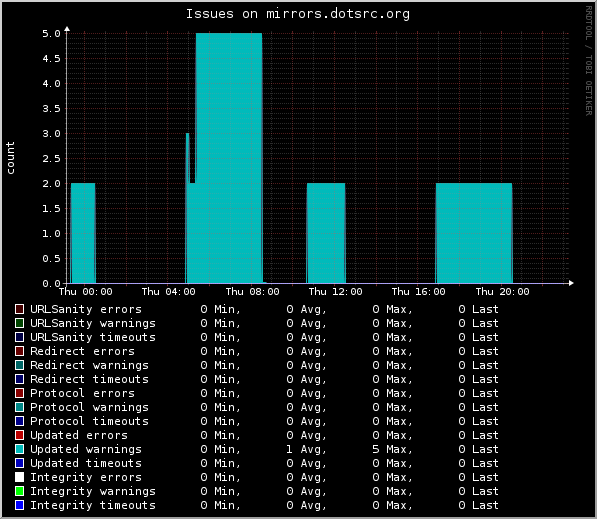Click the 'Updated timeouts' legend label

(86, 463)
